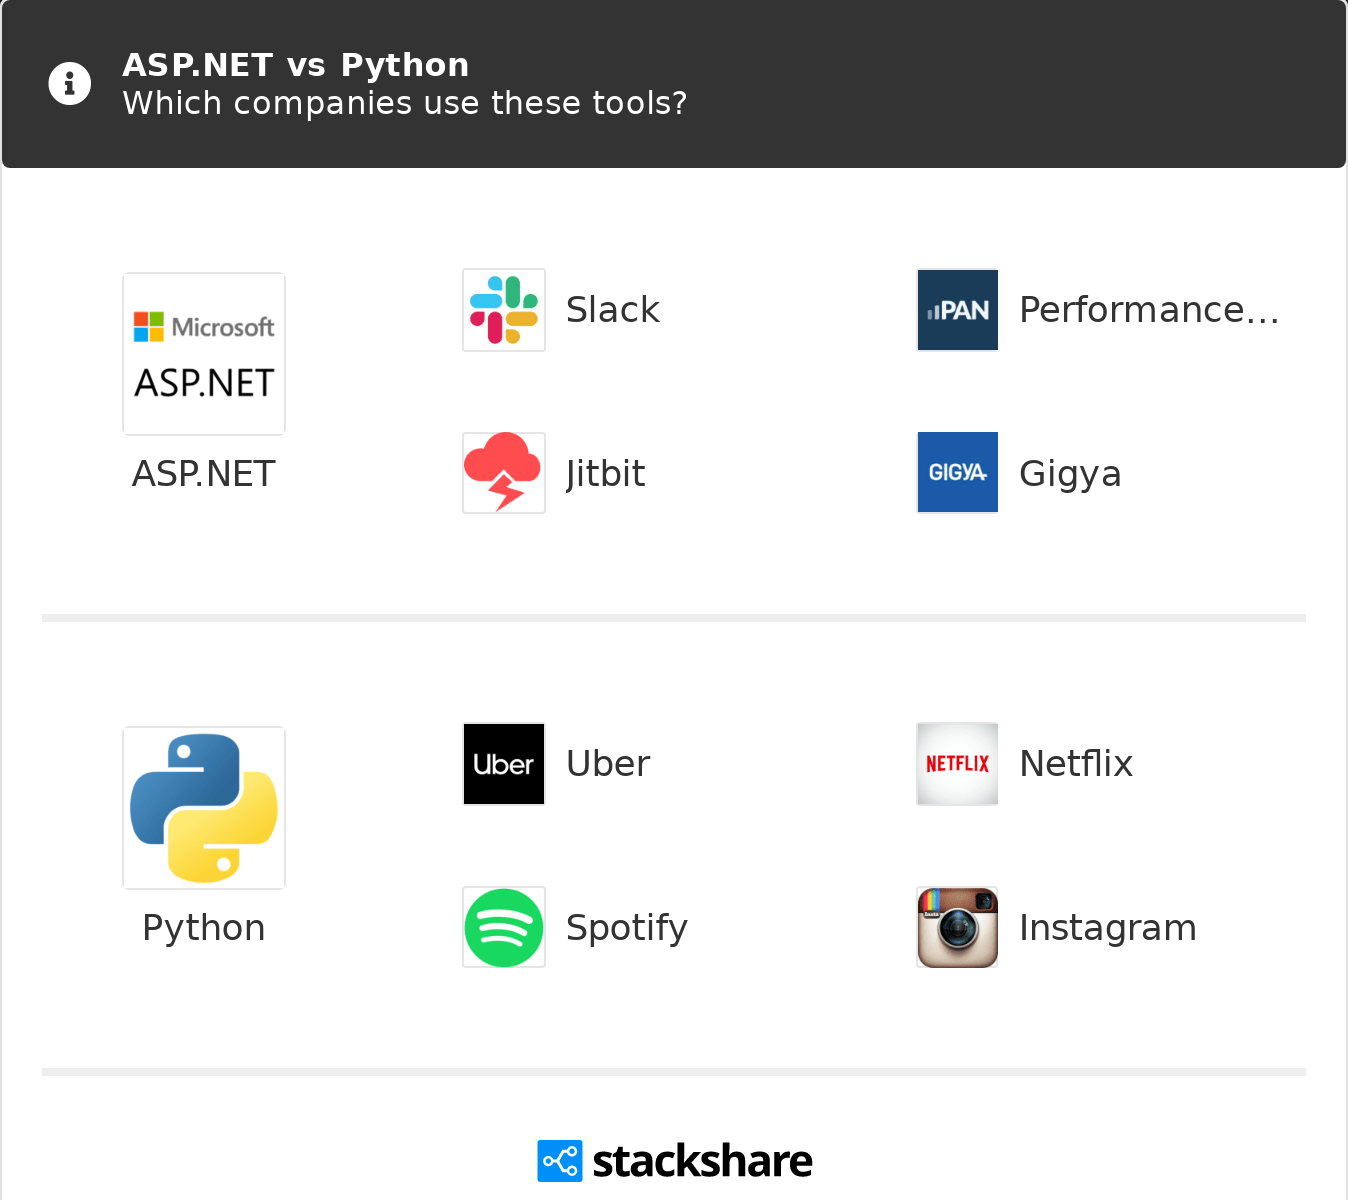
Task: Open the Uber company name link
Action: pos(608,764)
